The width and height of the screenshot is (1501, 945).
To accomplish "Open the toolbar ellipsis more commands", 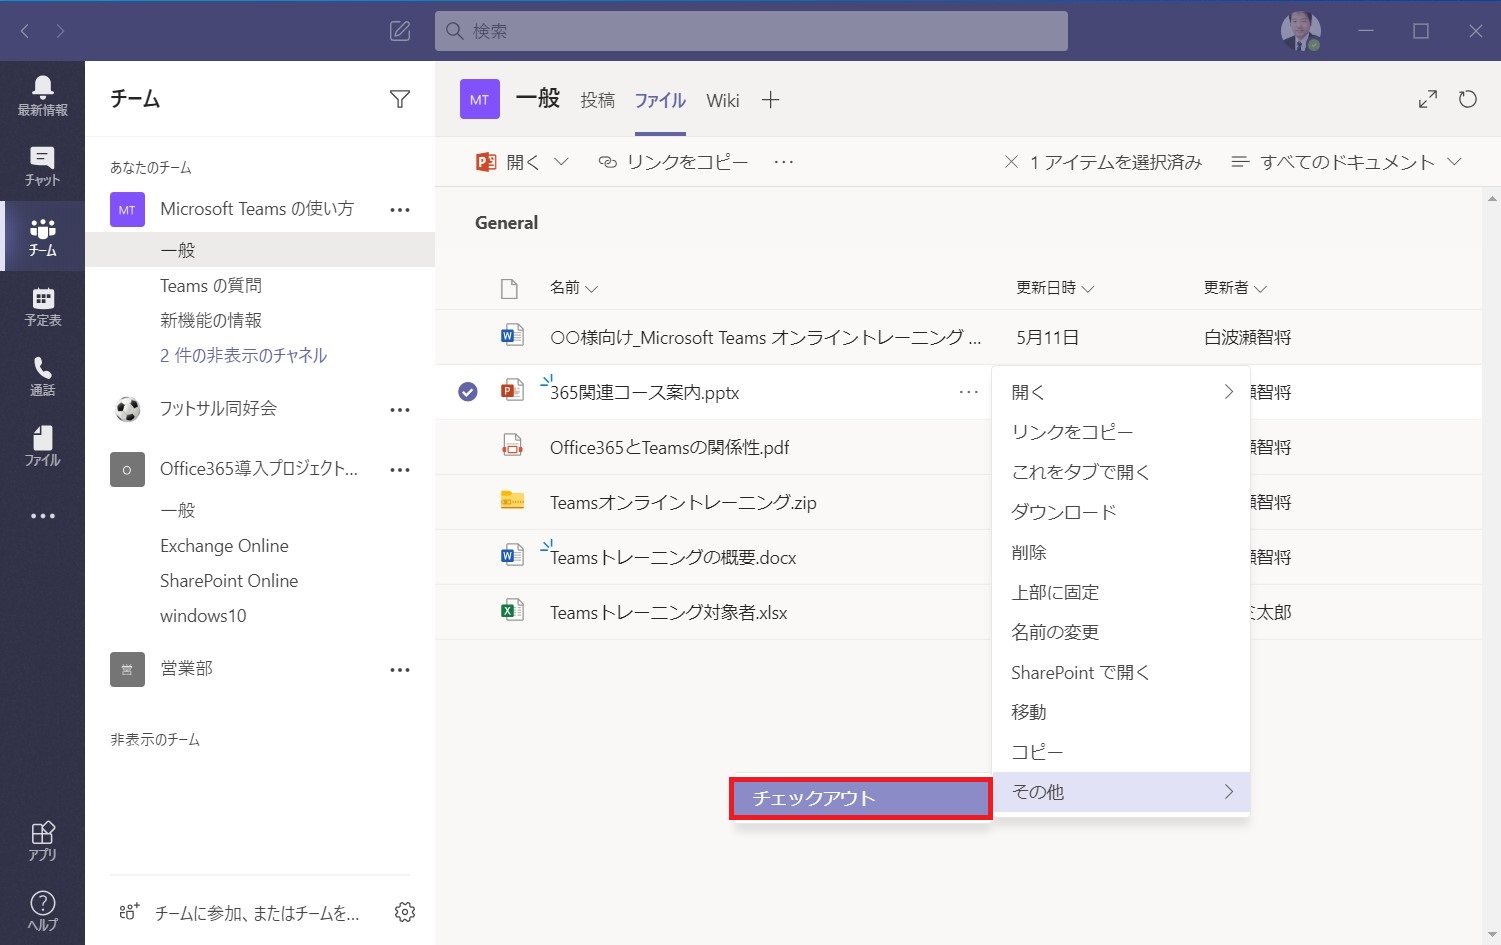I will coord(784,162).
